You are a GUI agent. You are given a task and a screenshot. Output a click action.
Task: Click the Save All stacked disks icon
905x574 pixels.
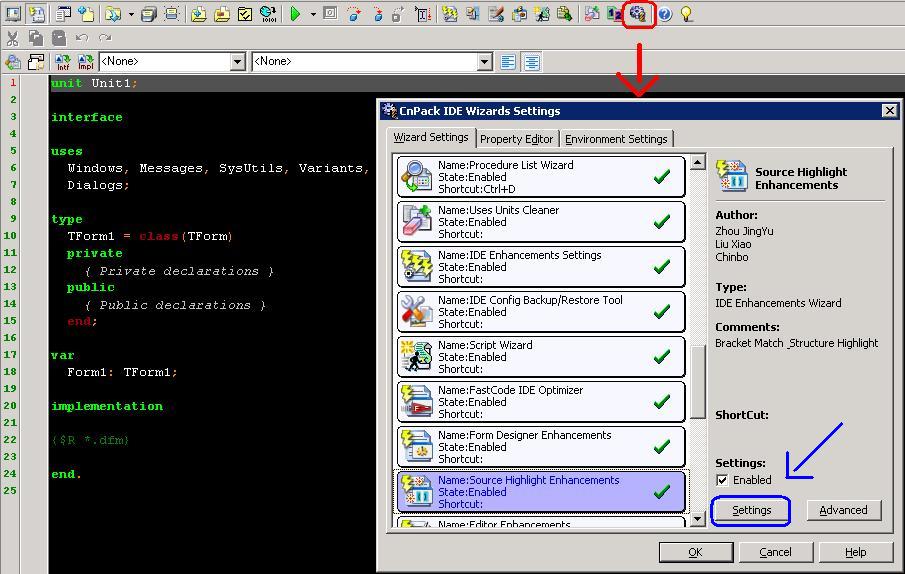coord(148,14)
